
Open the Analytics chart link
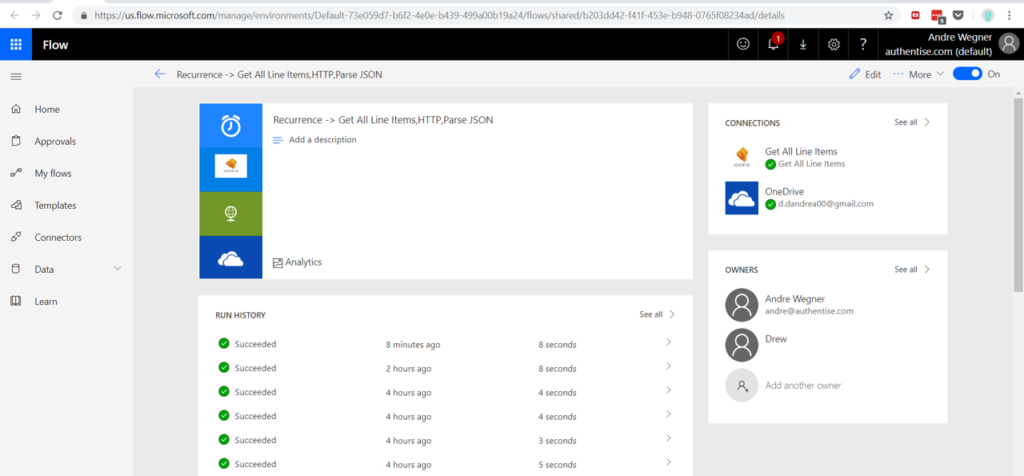(297, 262)
